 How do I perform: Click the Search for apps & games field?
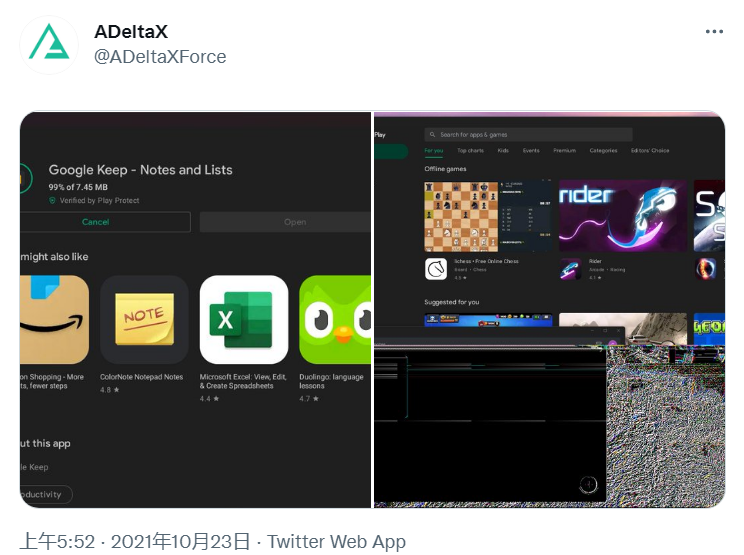click(528, 135)
